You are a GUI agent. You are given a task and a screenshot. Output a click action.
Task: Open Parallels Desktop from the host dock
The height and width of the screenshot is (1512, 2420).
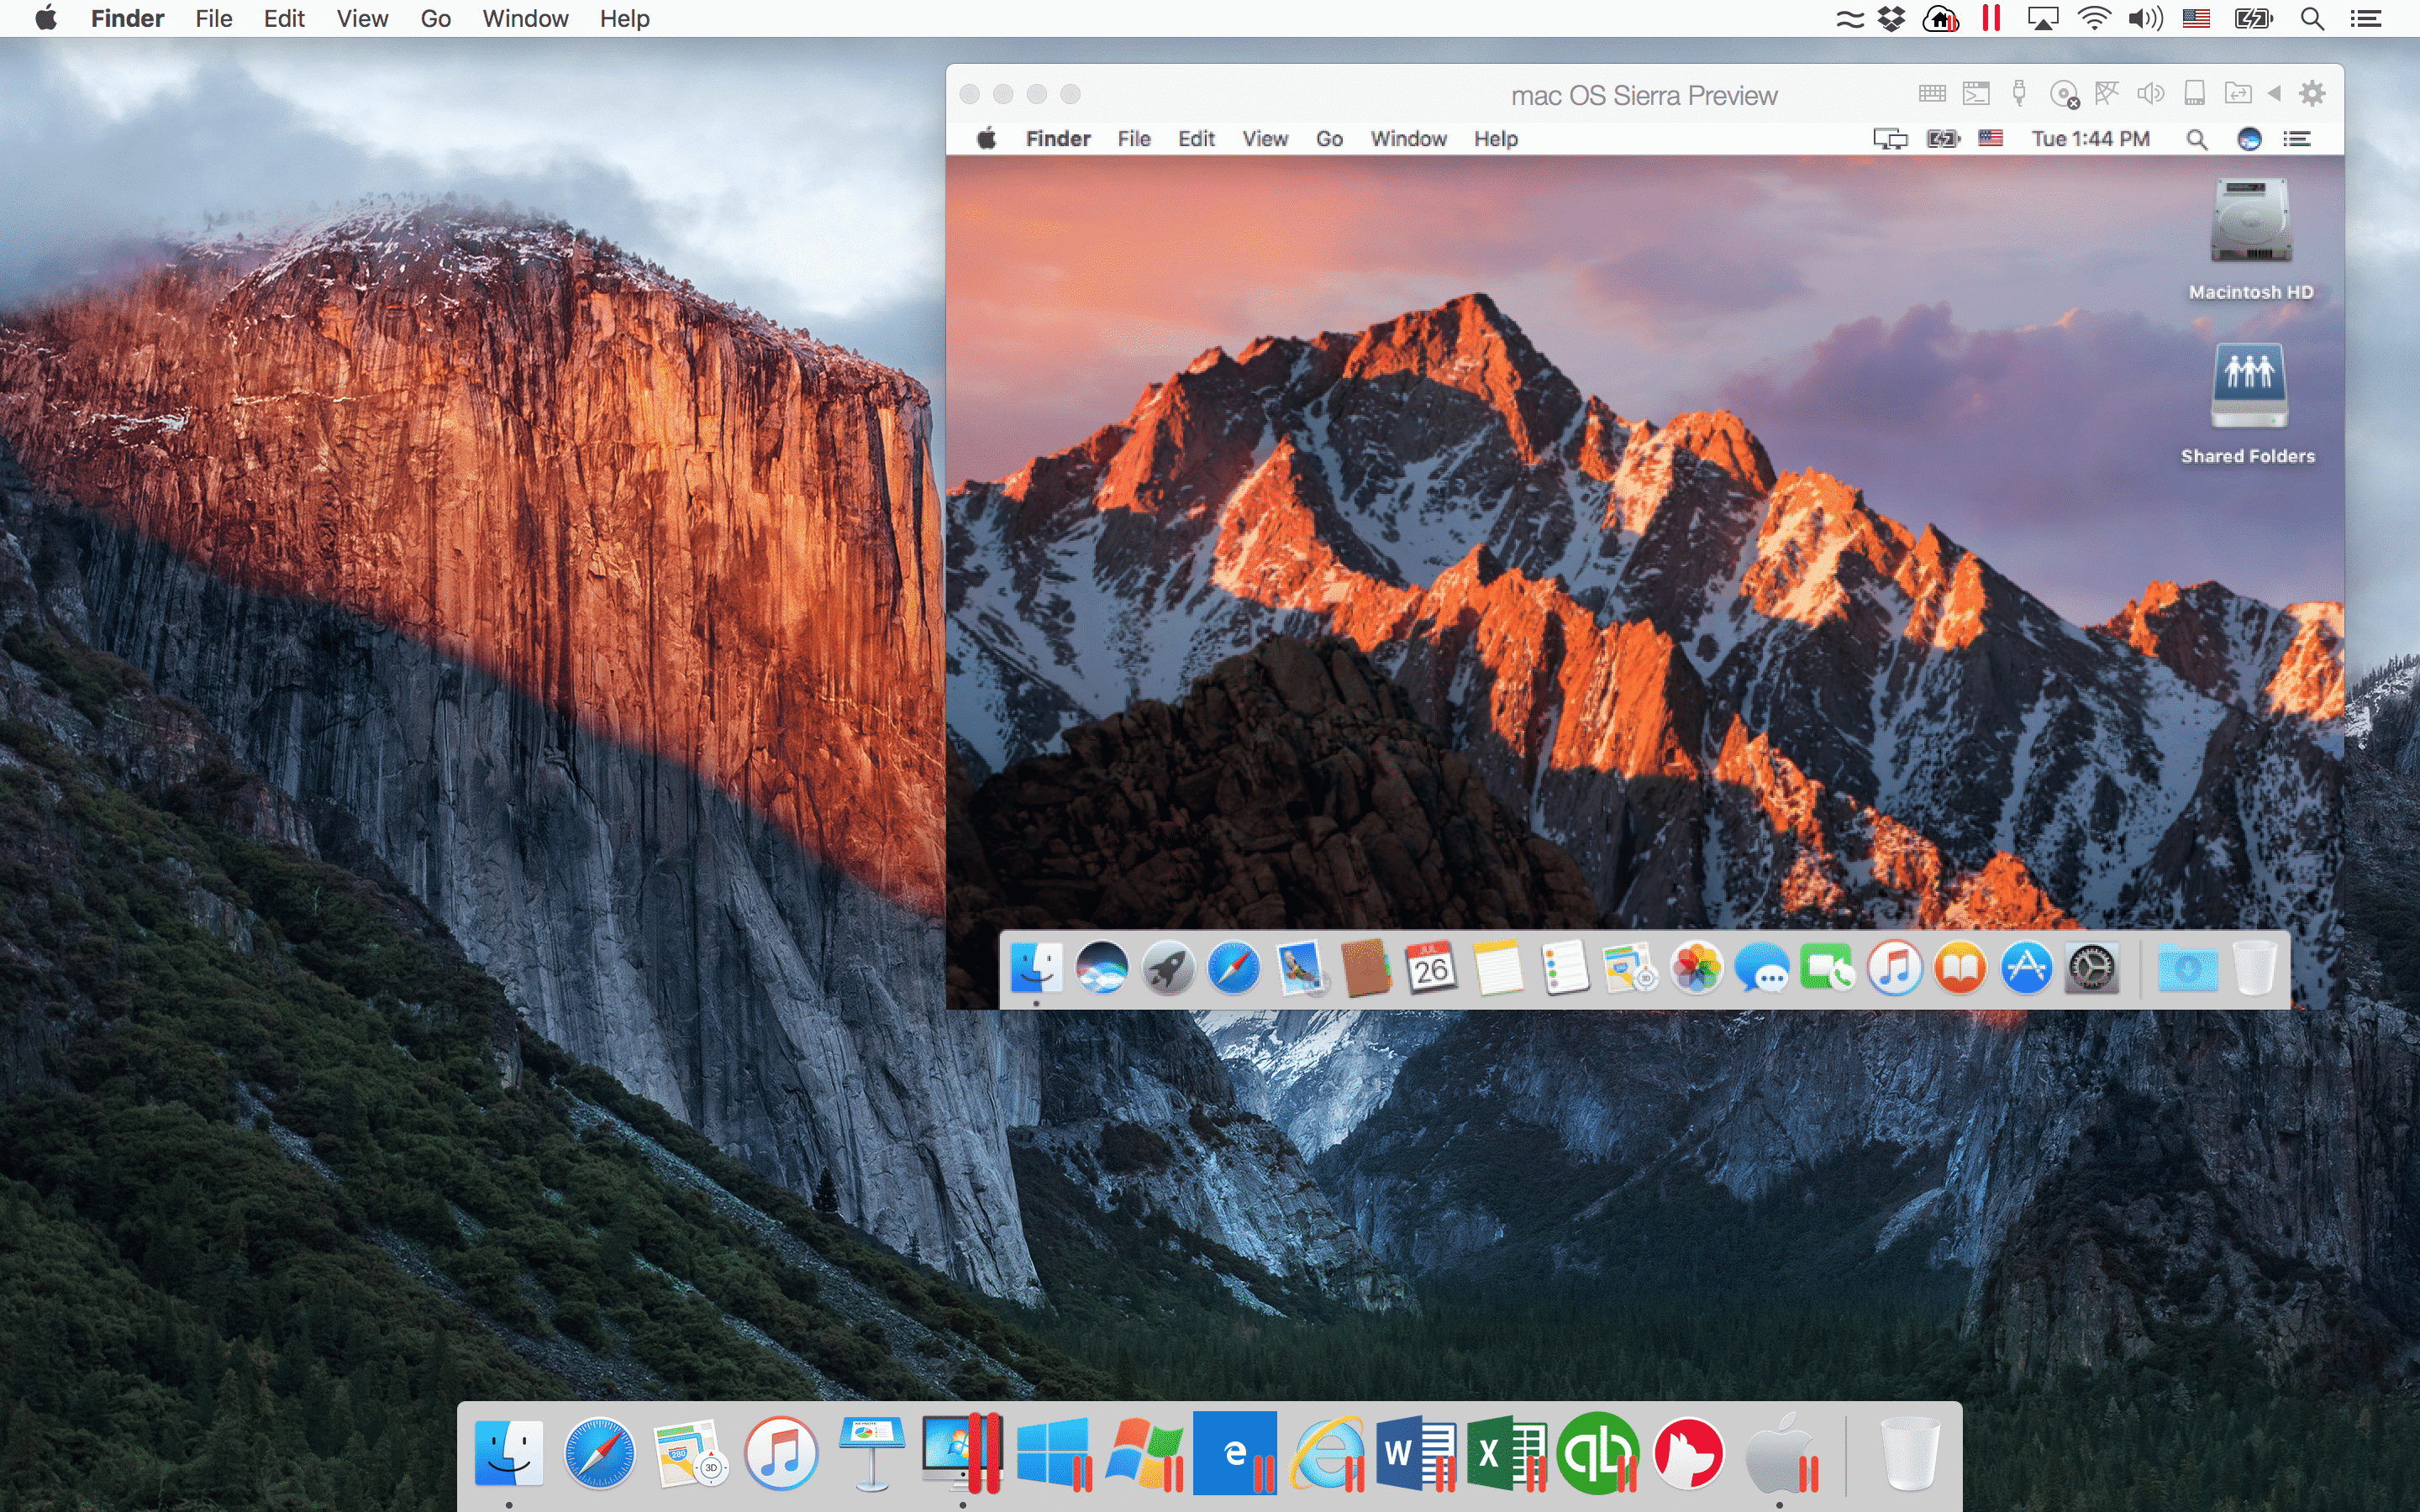[962, 1452]
